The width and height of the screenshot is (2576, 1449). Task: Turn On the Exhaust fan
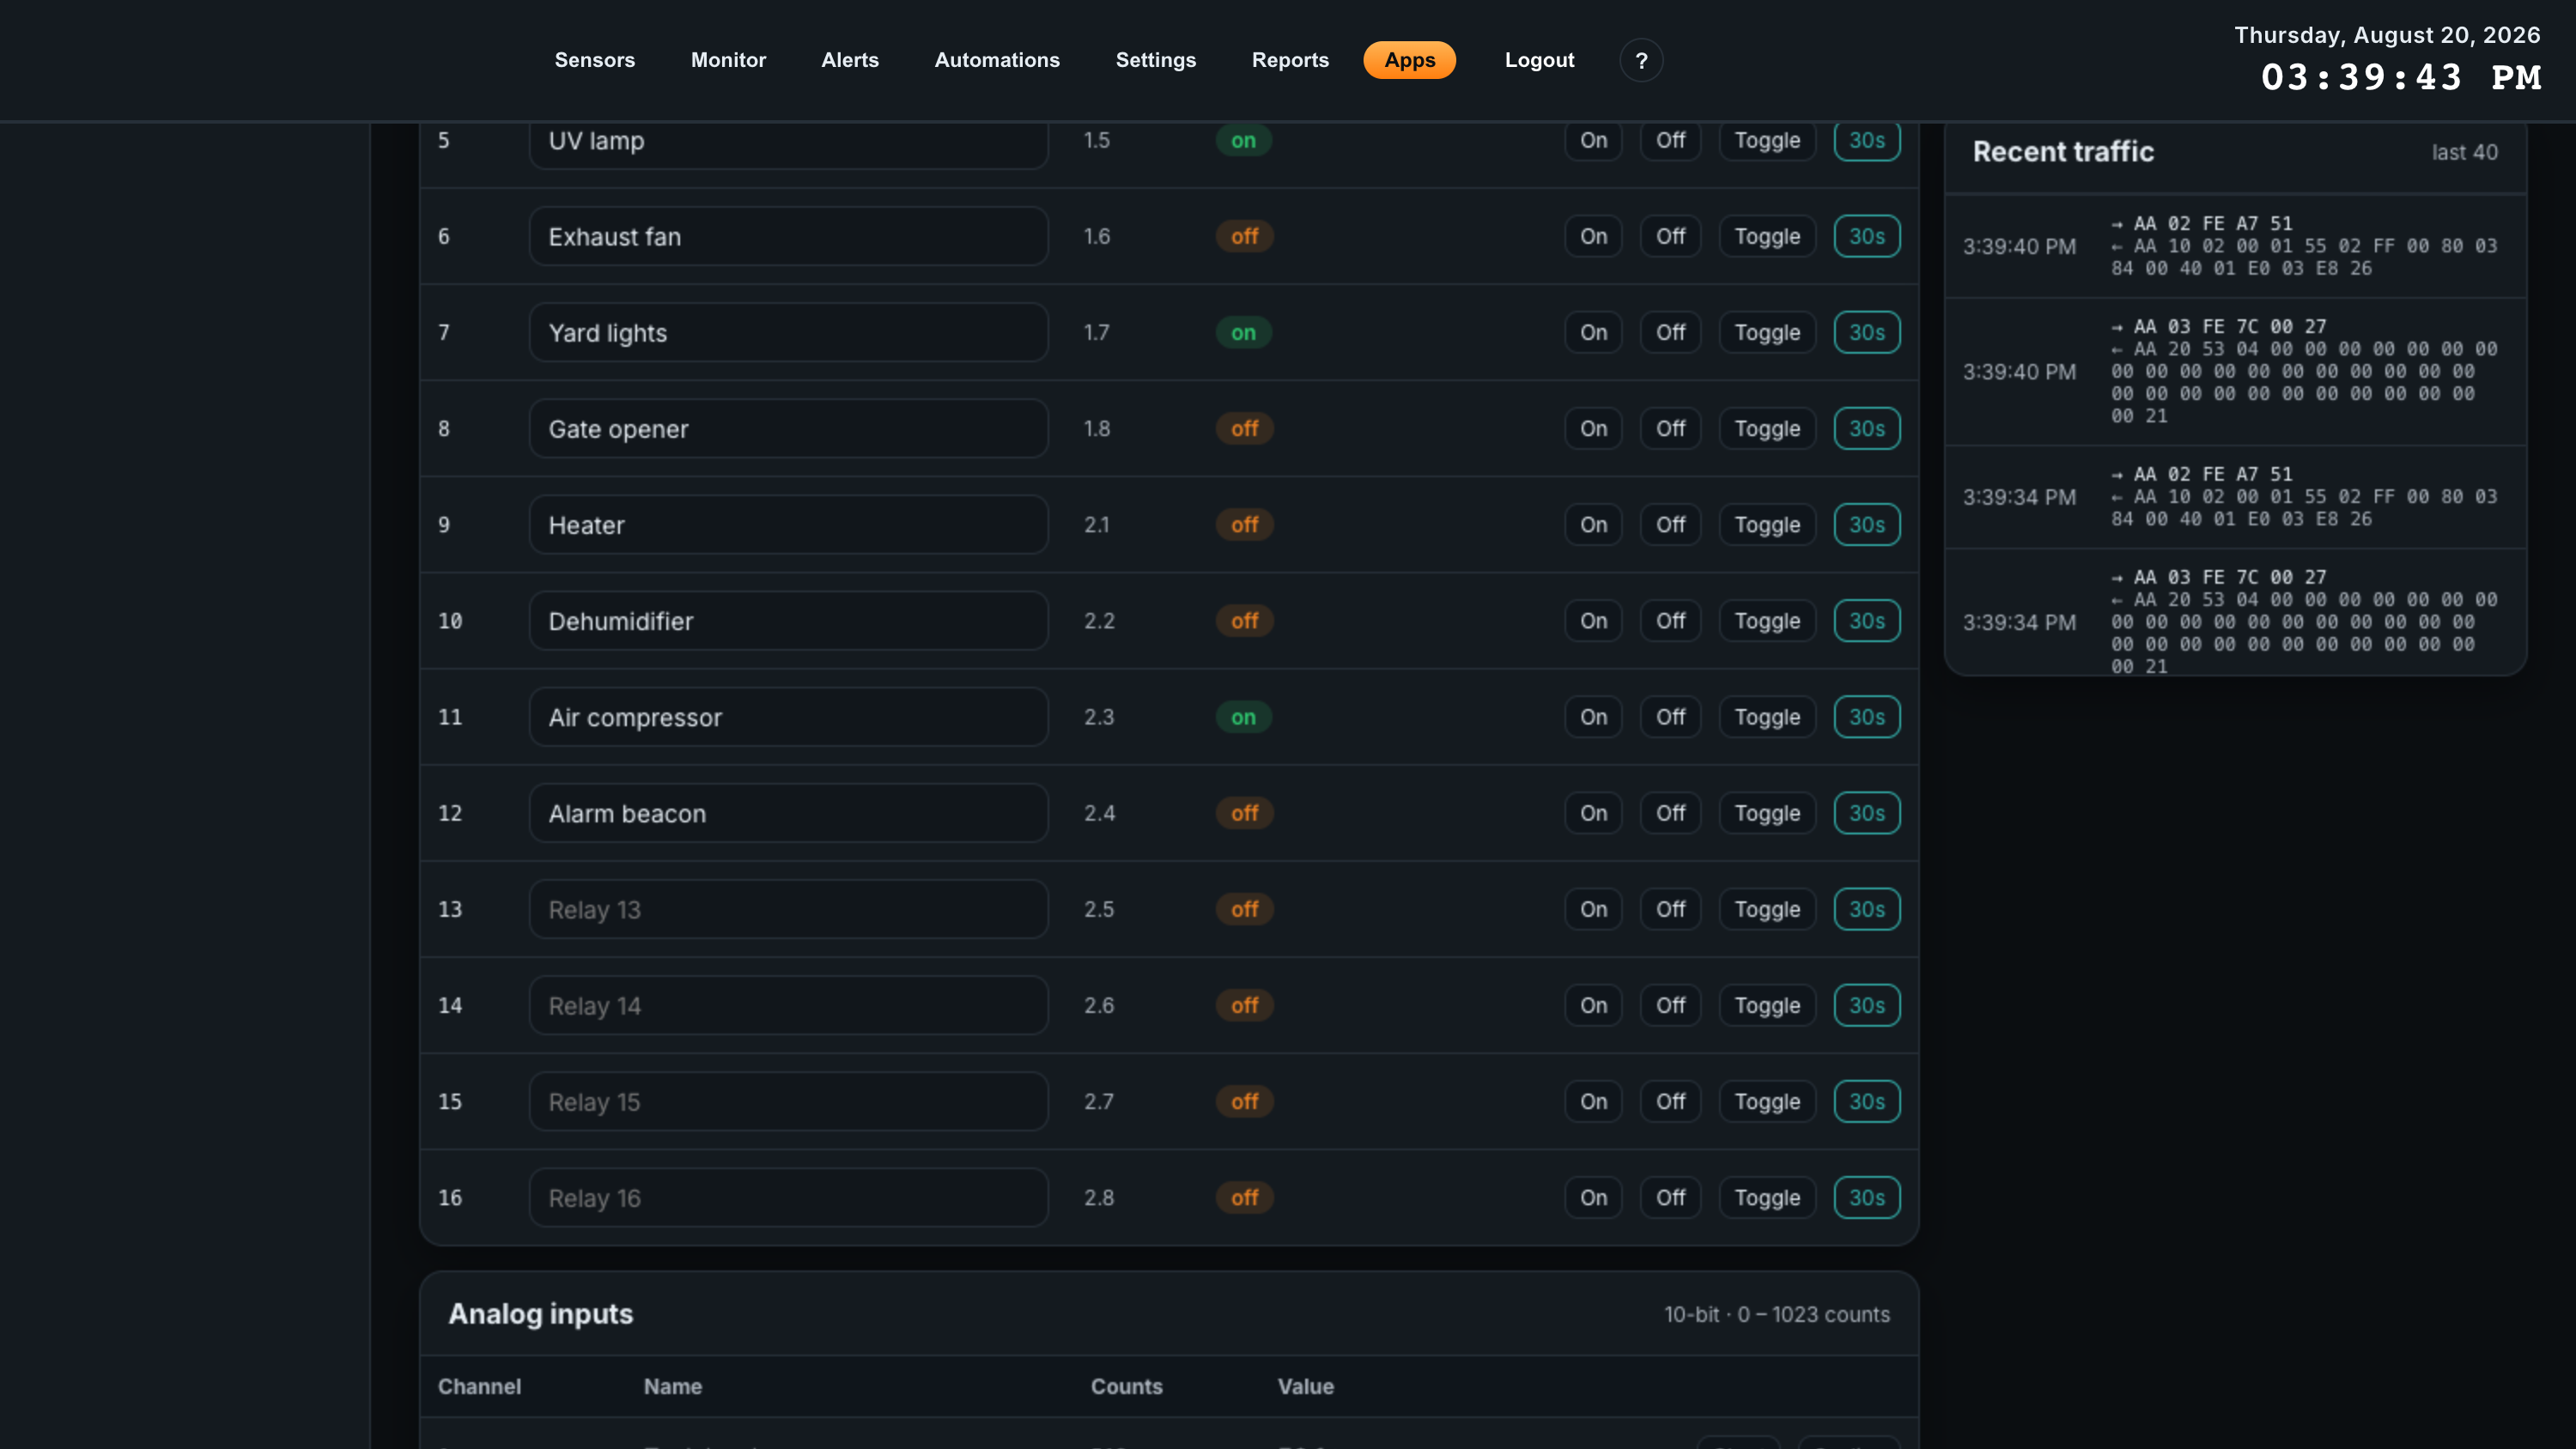[1594, 236]
